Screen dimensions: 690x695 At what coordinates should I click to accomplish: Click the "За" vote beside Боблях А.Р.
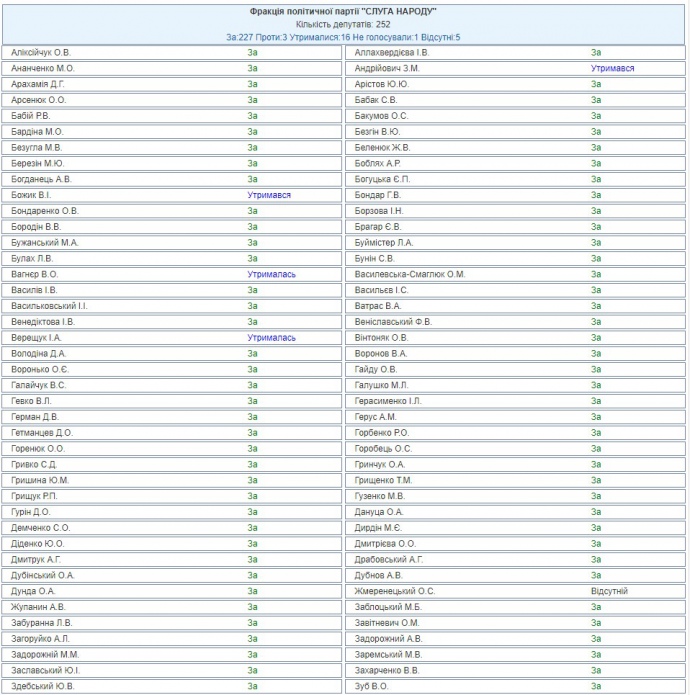596,164
